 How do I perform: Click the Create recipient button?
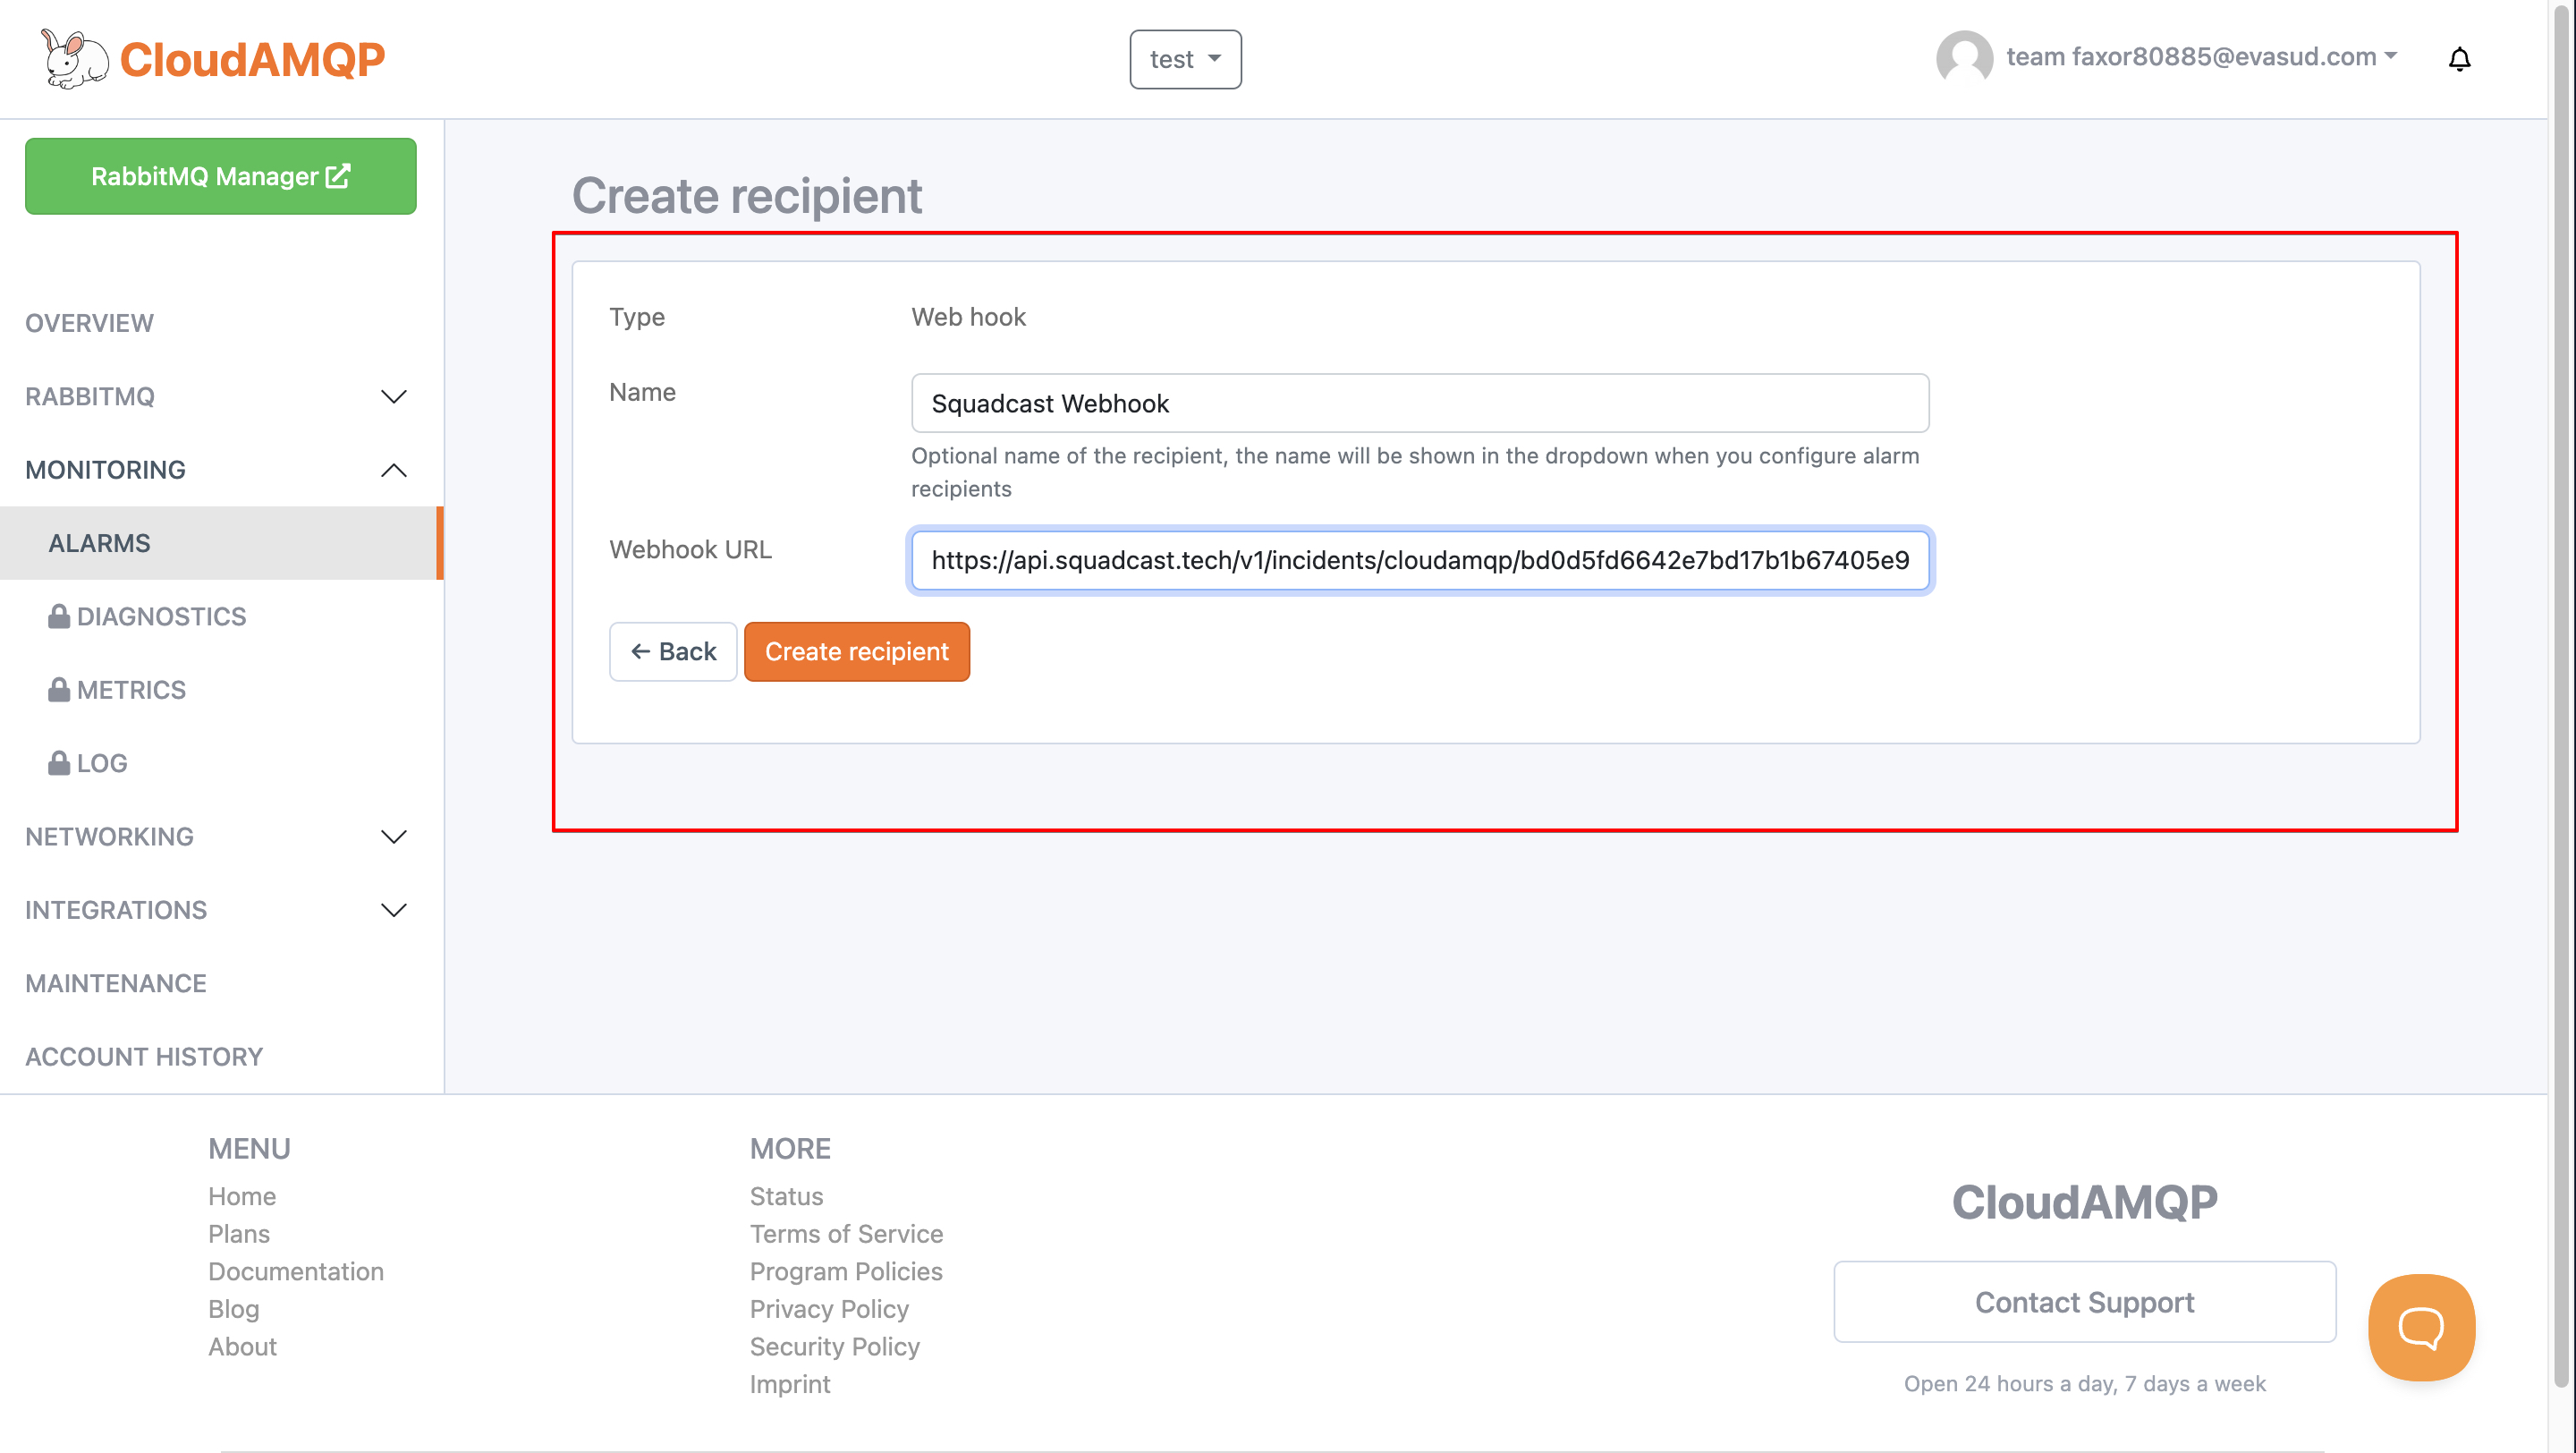857,651
